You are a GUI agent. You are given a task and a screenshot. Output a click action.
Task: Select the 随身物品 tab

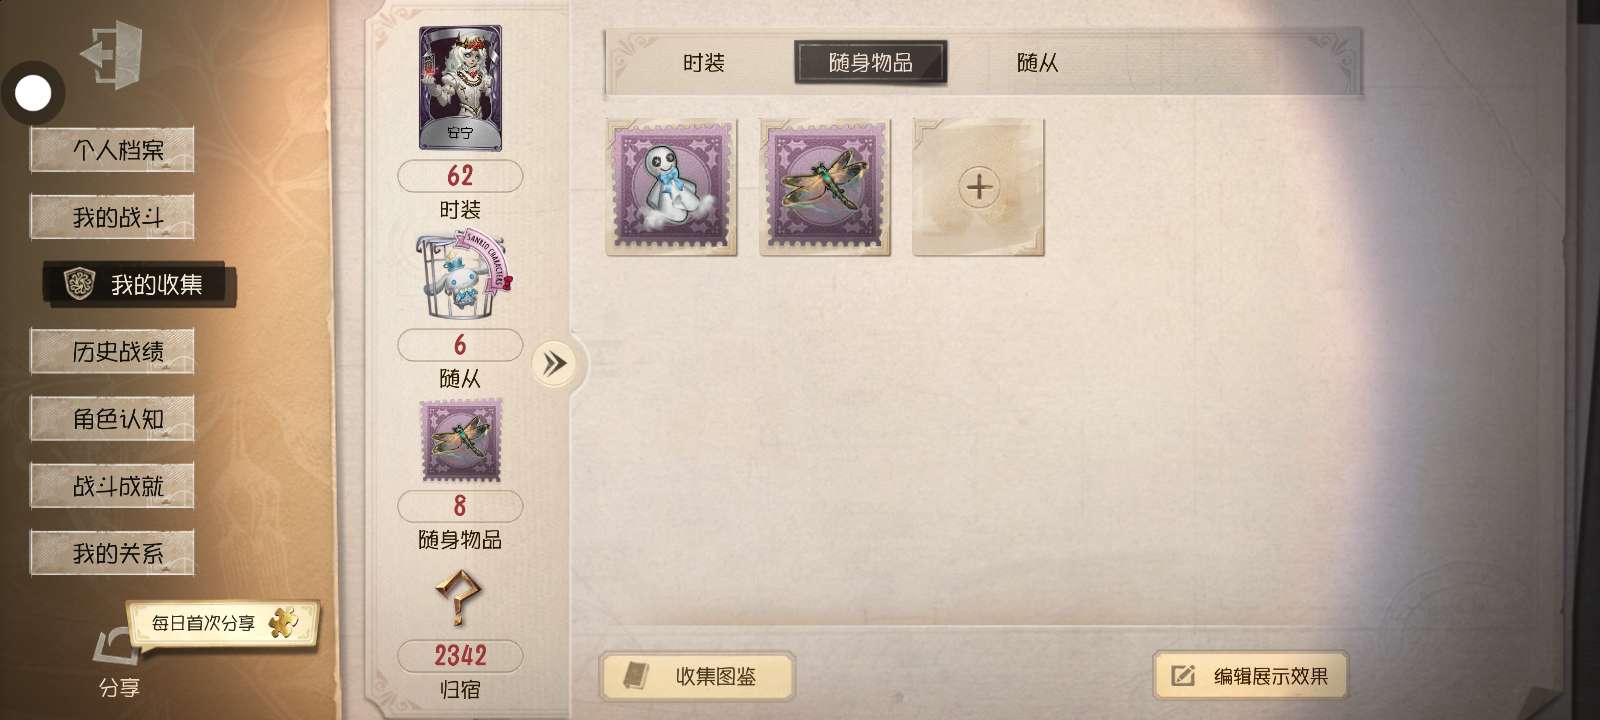(x=870, y=63)
